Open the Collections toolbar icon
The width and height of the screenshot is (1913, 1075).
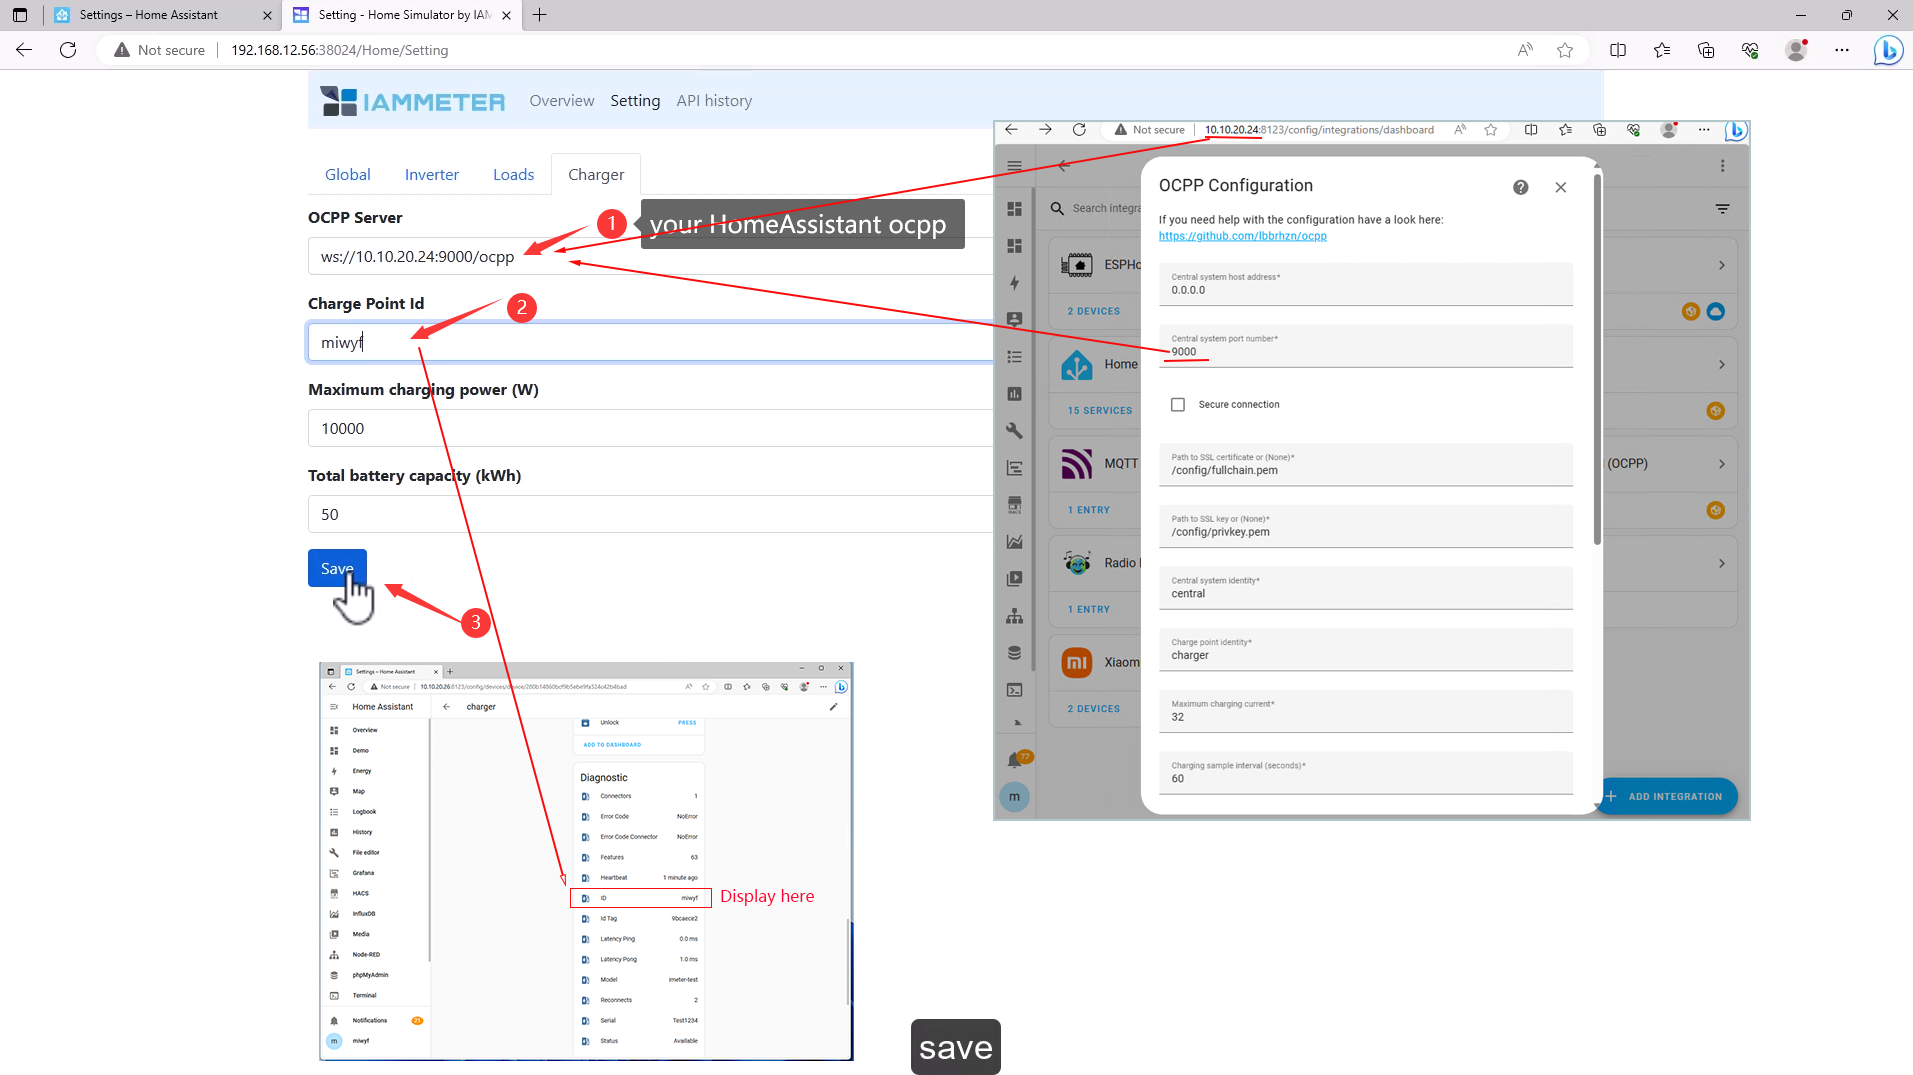(1706, 50)
